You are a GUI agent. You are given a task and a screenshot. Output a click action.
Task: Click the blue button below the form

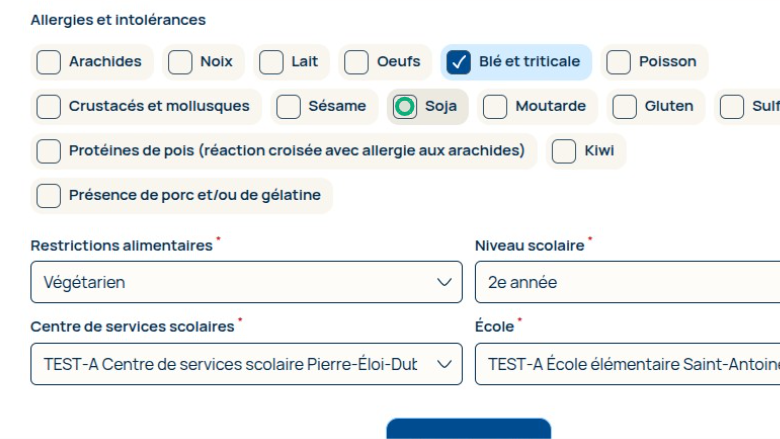click(x=468, y=429)
